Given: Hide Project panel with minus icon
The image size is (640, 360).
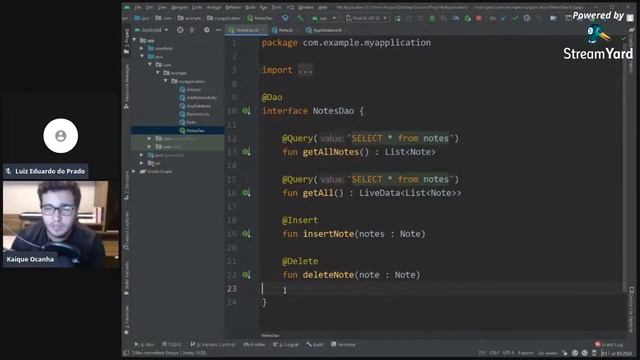Looking at the screenshot, I should [218, 30].
